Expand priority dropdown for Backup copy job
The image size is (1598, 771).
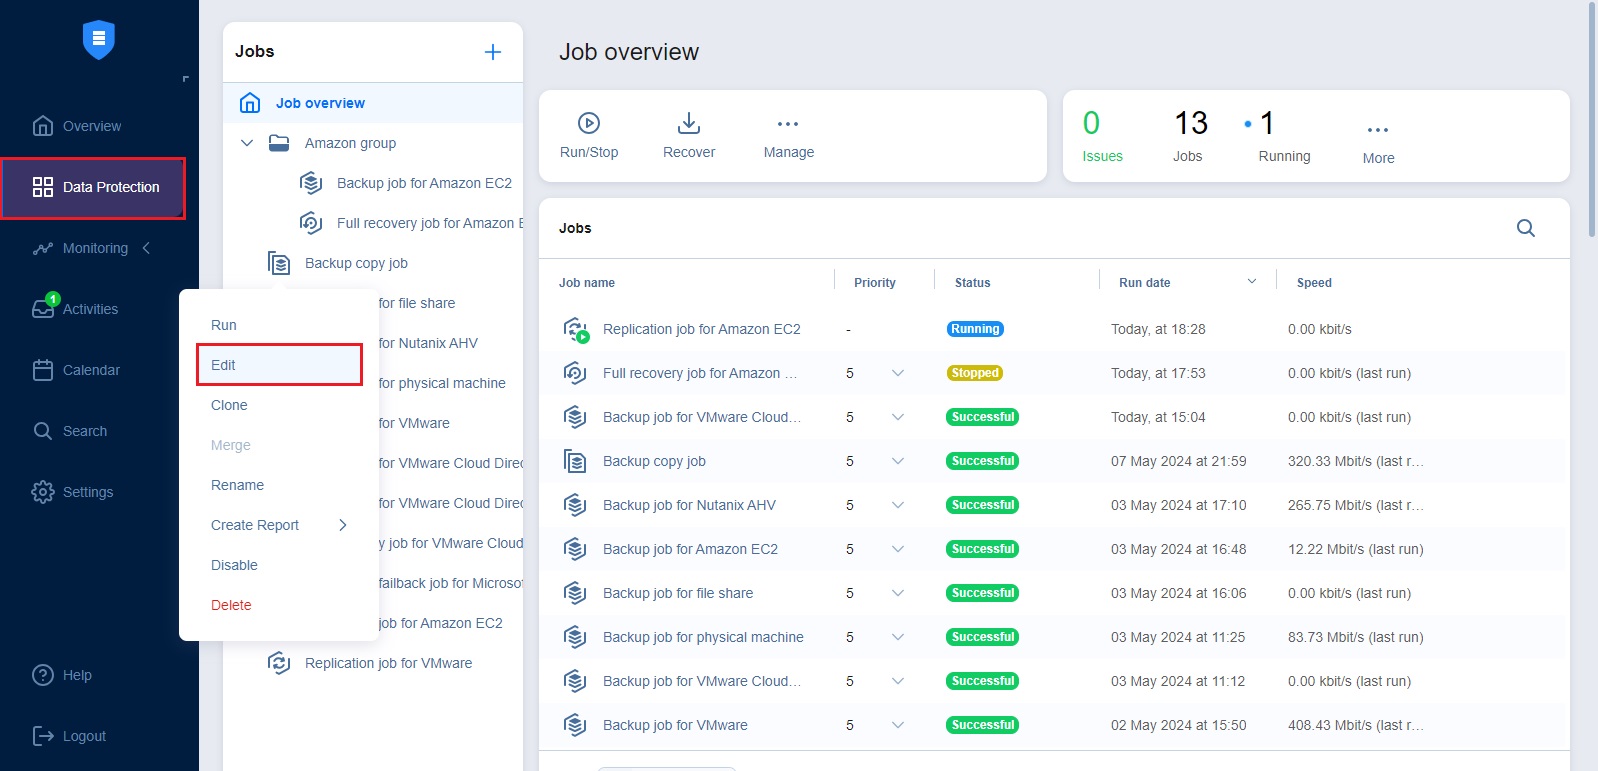coord(897,461)
